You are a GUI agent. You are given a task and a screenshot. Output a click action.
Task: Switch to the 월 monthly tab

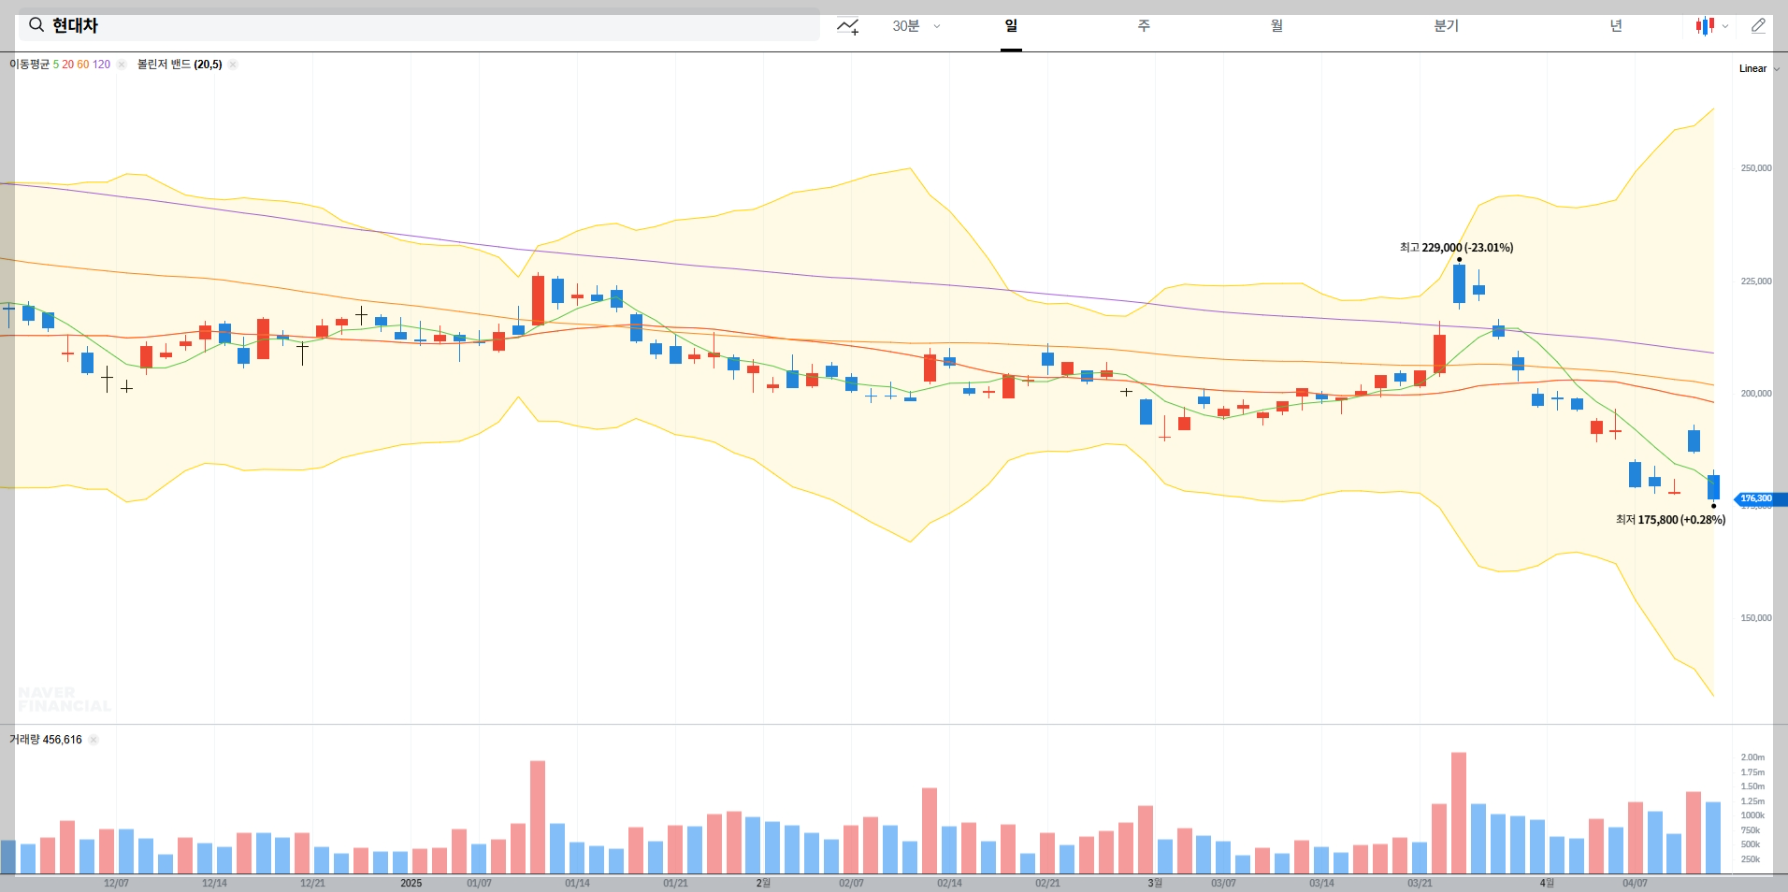pyautogui.click(x=1277, y=26)
